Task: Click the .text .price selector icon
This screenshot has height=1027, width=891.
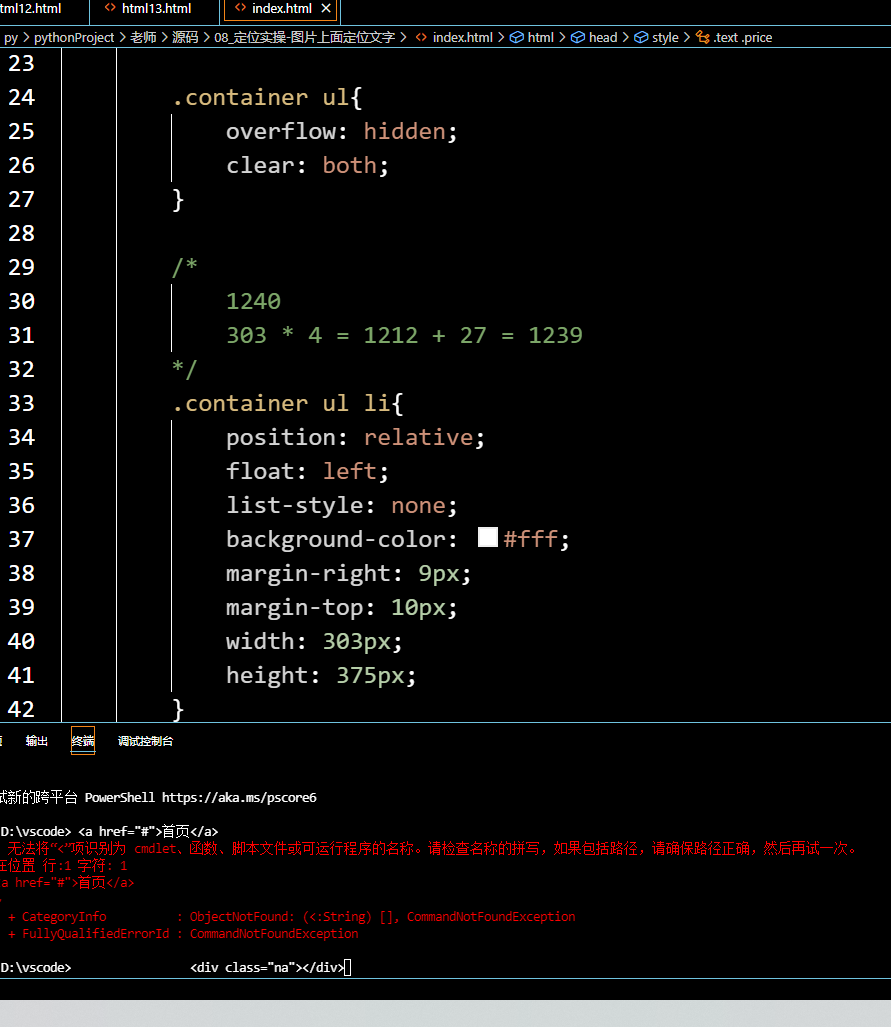Action: [703, 37]
